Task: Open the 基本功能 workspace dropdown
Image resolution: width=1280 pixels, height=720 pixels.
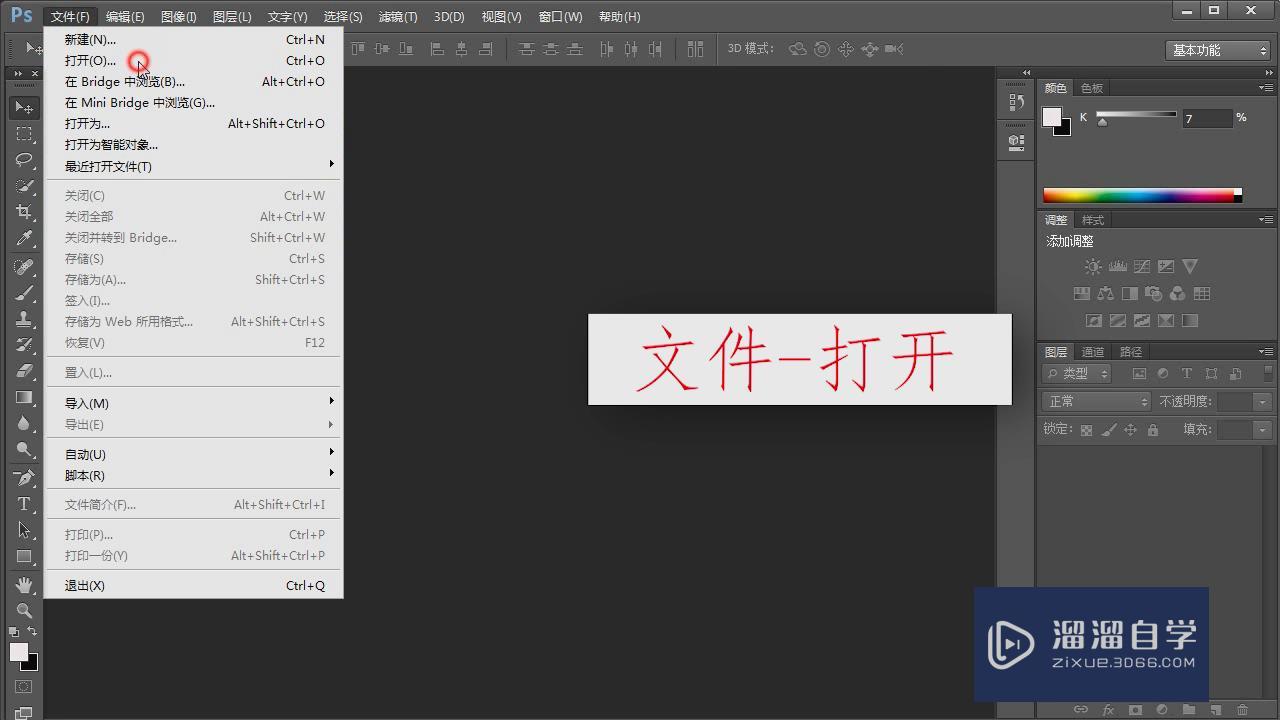Action: point(1217,50)
